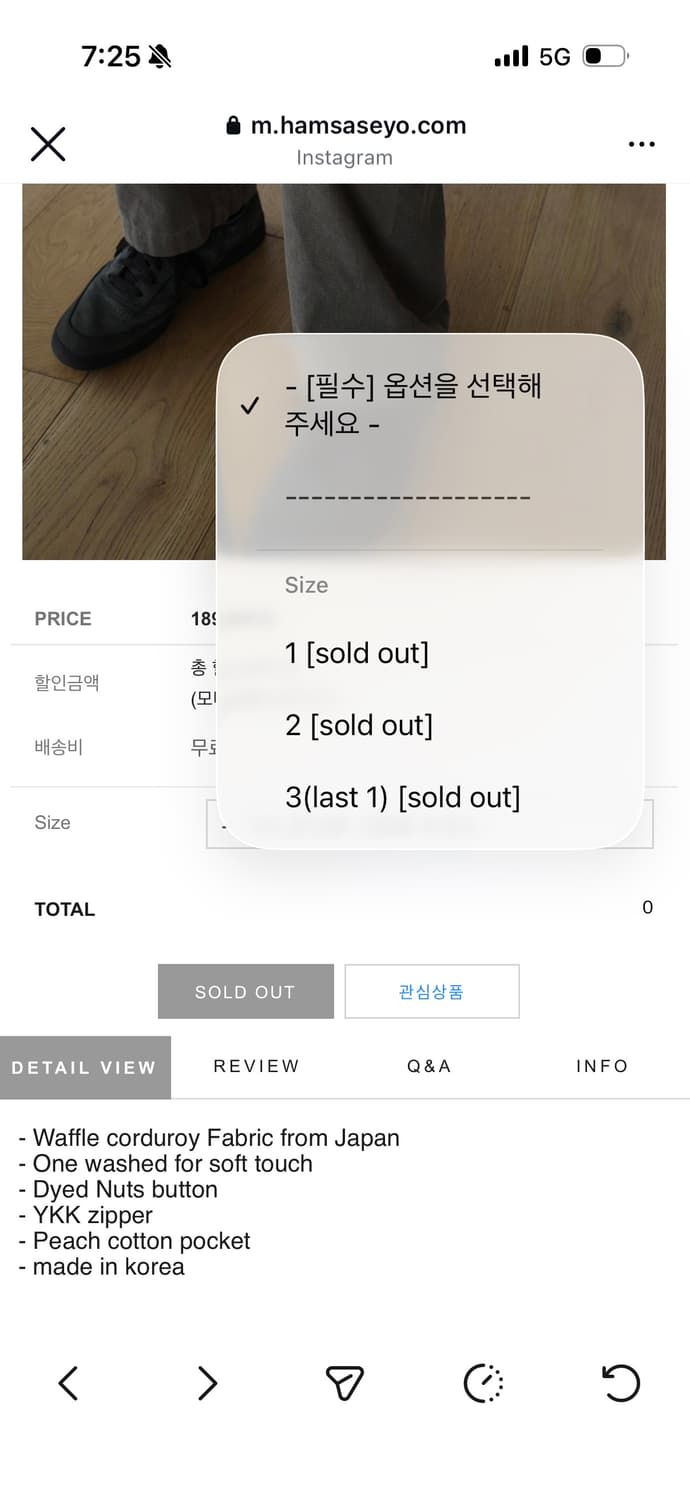This screenshot has height=1500, width=690.
Task: Select the DETAIL VIEW tab
Action: pyautogui.click(x=85, y=1066)
